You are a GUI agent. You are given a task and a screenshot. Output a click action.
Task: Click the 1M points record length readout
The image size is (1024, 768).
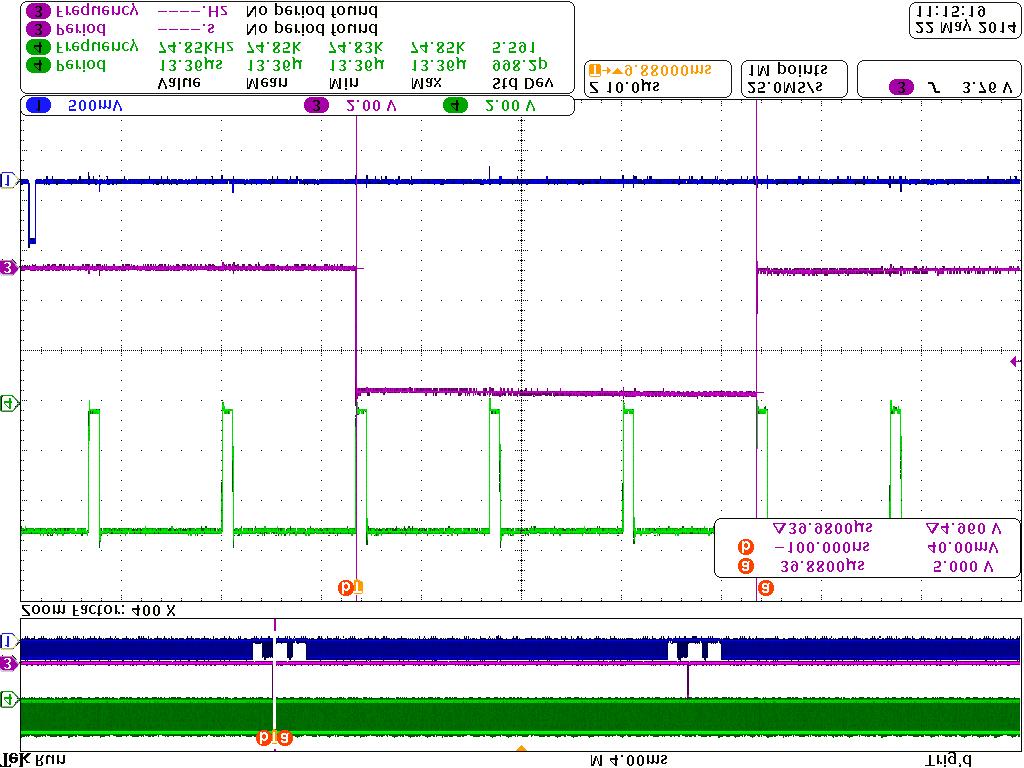pyautogui.click(x=788, y=70)
